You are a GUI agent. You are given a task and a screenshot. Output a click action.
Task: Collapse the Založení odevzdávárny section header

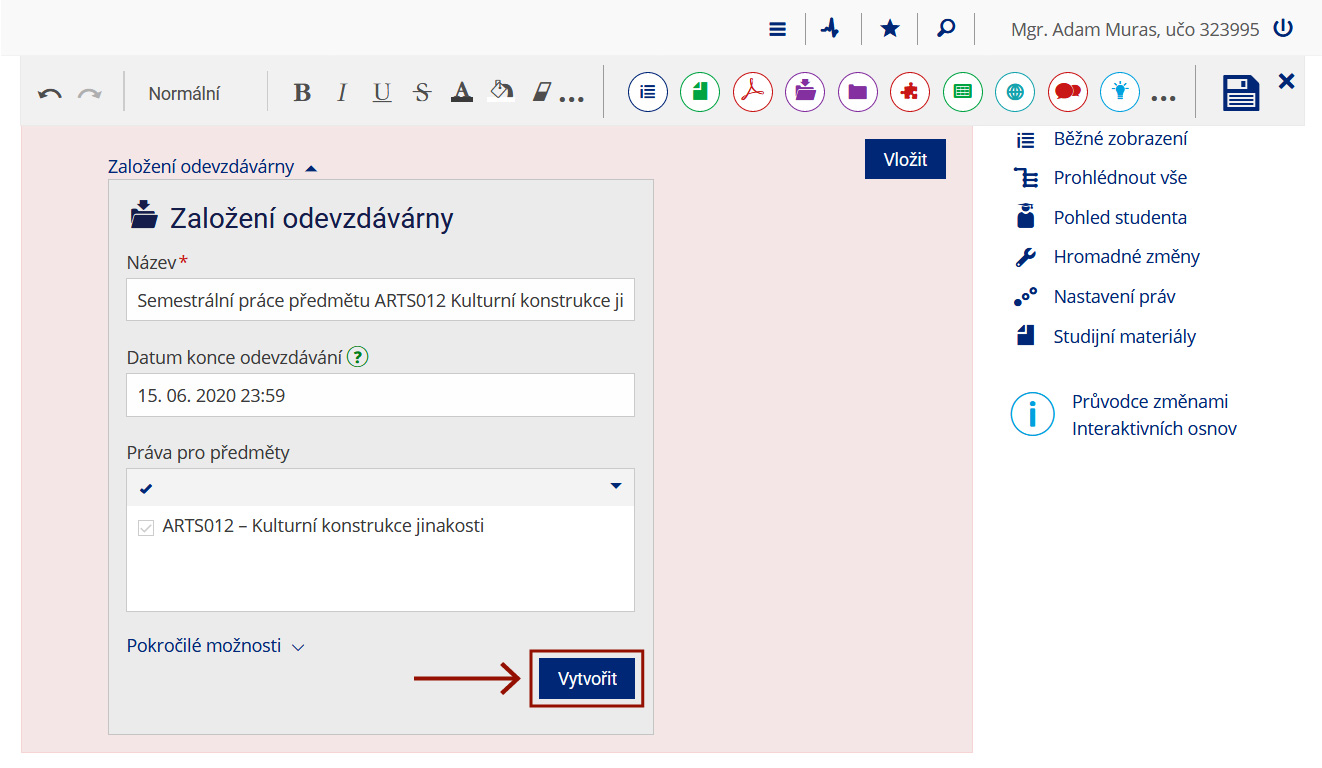212,167
